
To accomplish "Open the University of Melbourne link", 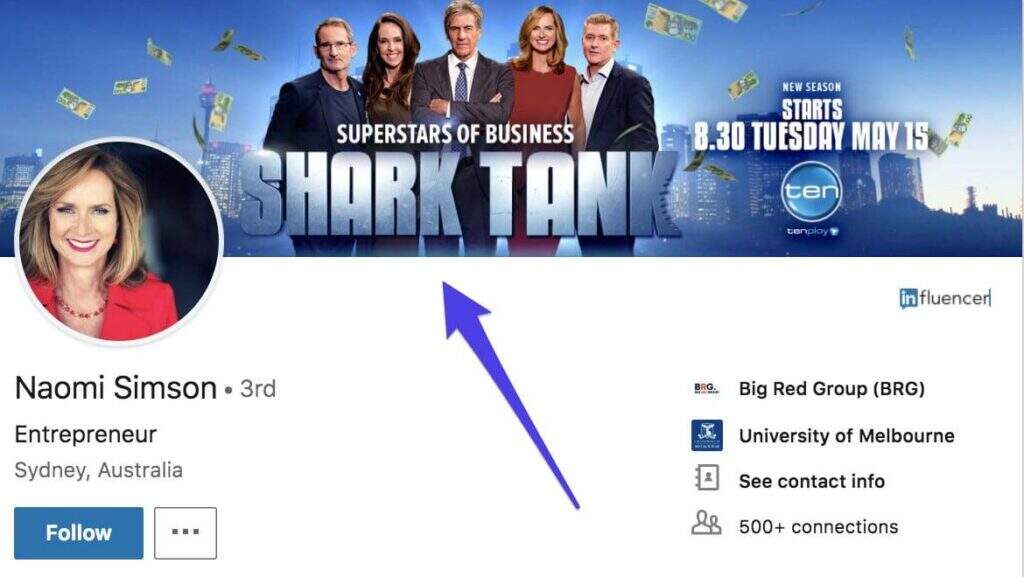I will point(846,436).
